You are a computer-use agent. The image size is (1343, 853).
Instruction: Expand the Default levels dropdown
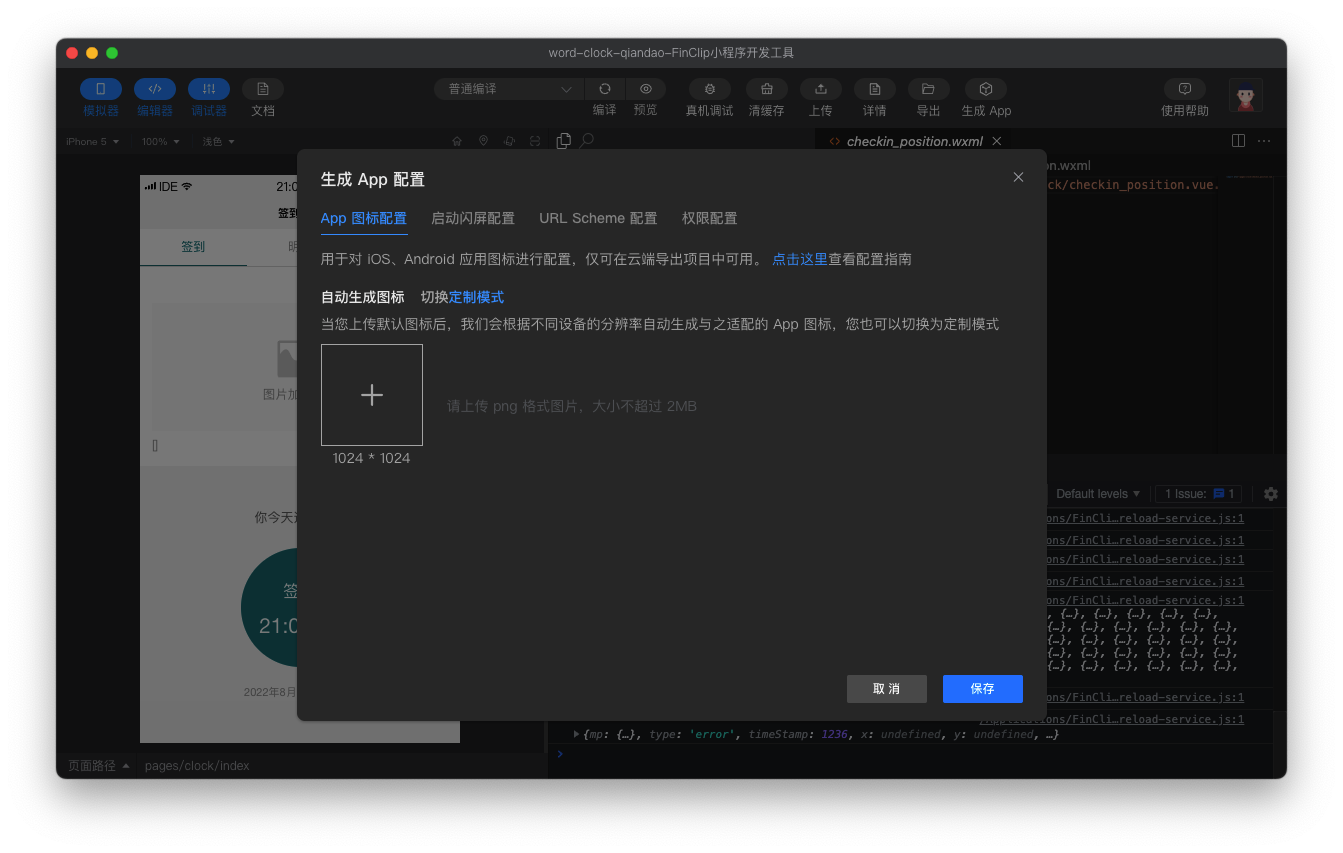click(x=1097, y=494)
